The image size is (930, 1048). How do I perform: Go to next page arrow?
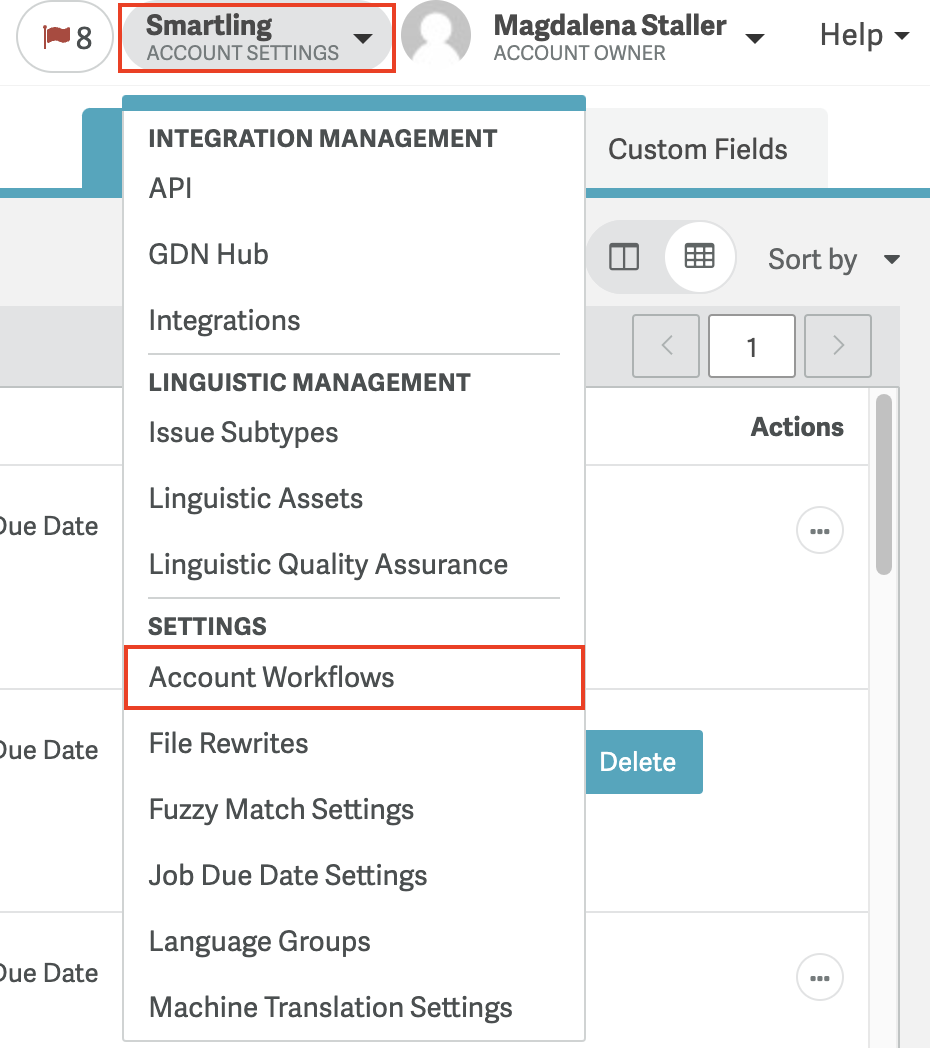pyautogui.click(x=838, y=346)
